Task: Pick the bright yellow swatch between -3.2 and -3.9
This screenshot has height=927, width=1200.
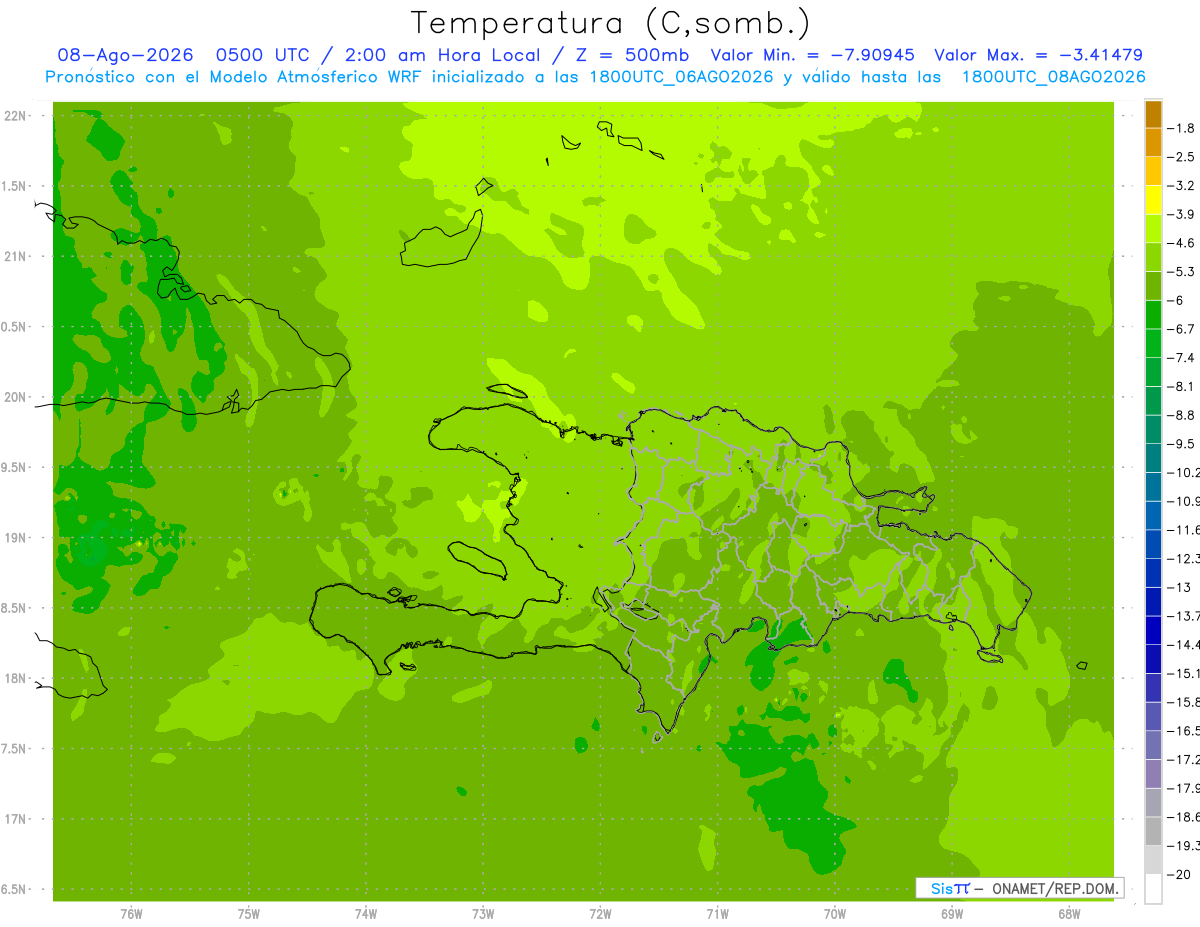Action: [1153, 200]
